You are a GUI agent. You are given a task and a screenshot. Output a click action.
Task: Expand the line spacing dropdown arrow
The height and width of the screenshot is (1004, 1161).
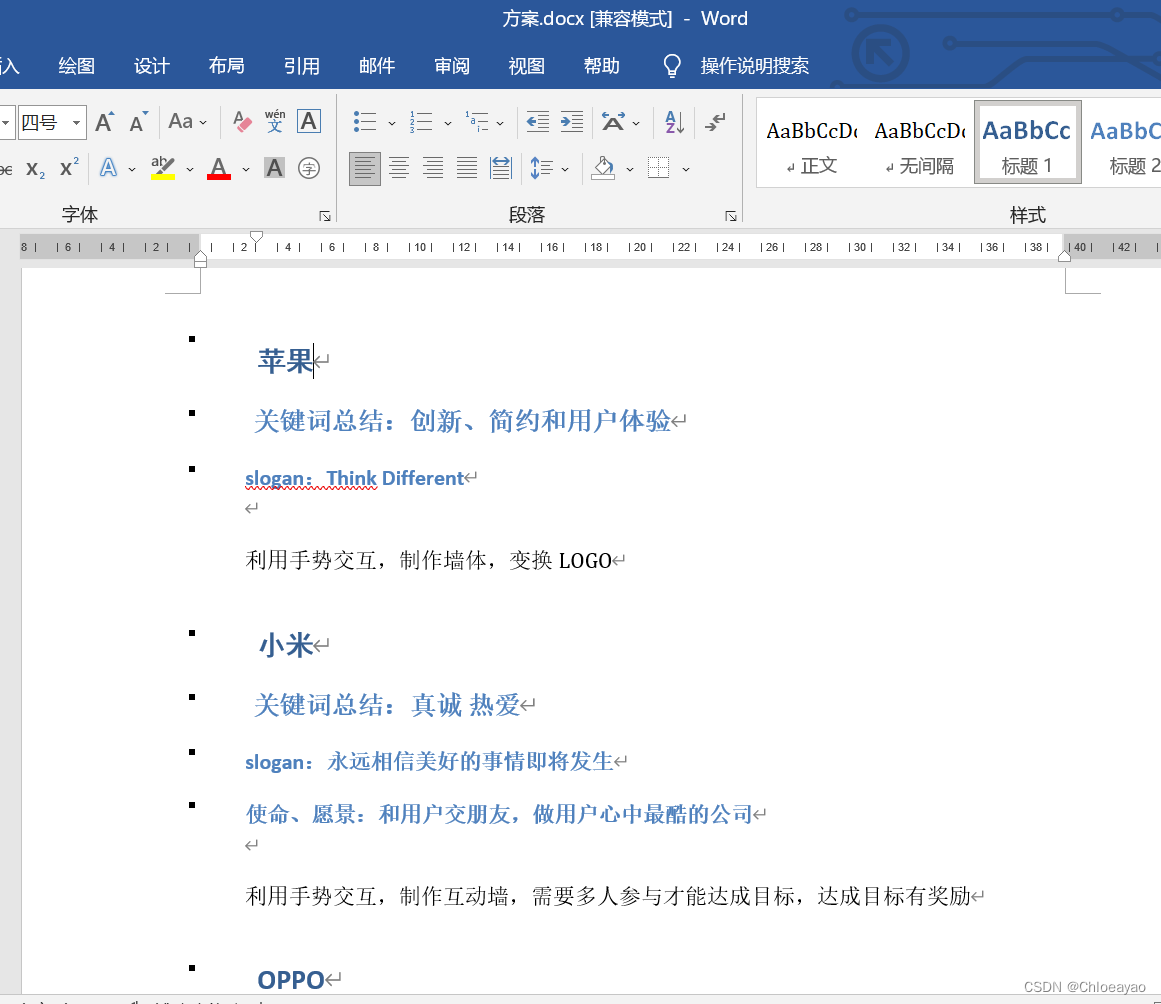565,170
